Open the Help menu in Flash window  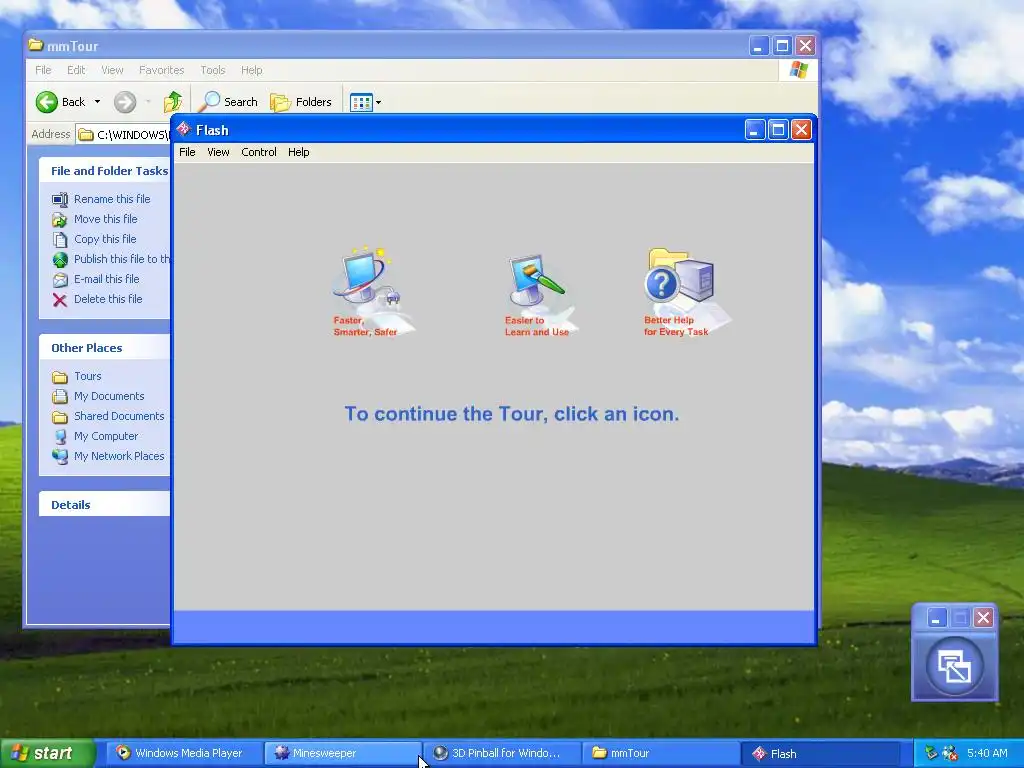coord(298,152)
